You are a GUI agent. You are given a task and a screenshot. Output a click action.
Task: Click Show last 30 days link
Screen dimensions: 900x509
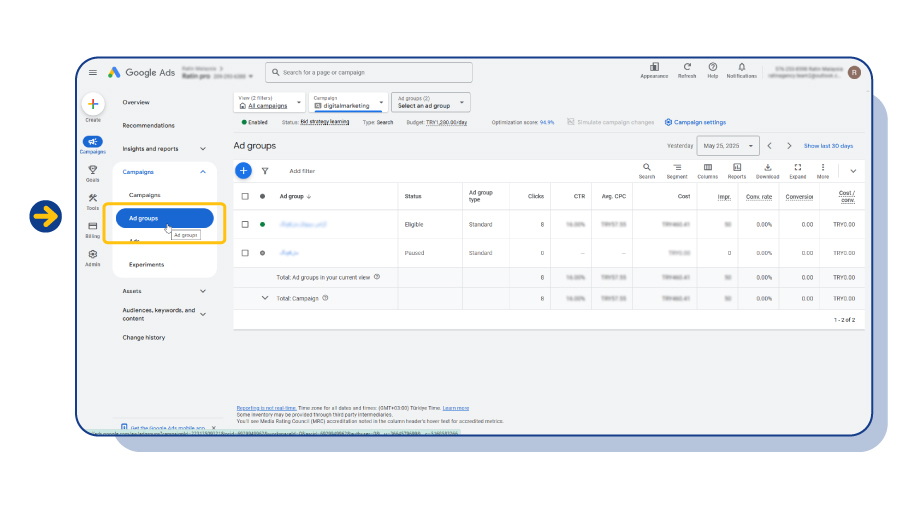coord(828,146)
